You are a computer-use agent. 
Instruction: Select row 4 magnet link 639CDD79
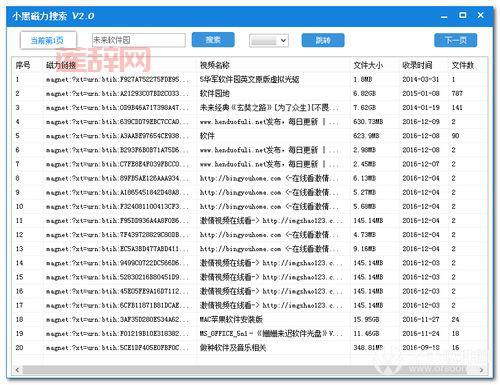tap(118, 122)
